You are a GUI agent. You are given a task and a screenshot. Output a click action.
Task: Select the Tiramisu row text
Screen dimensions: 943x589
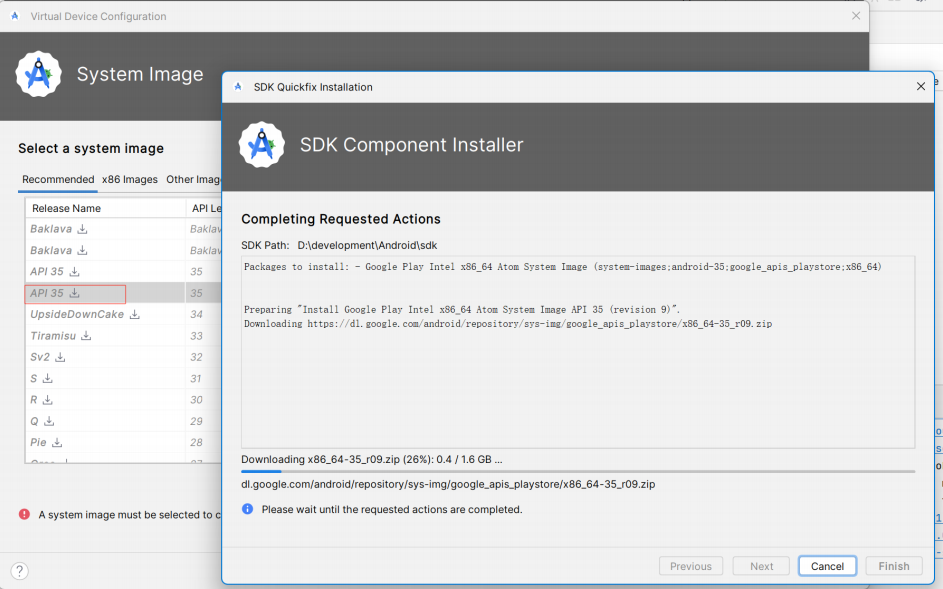(53, 336)
